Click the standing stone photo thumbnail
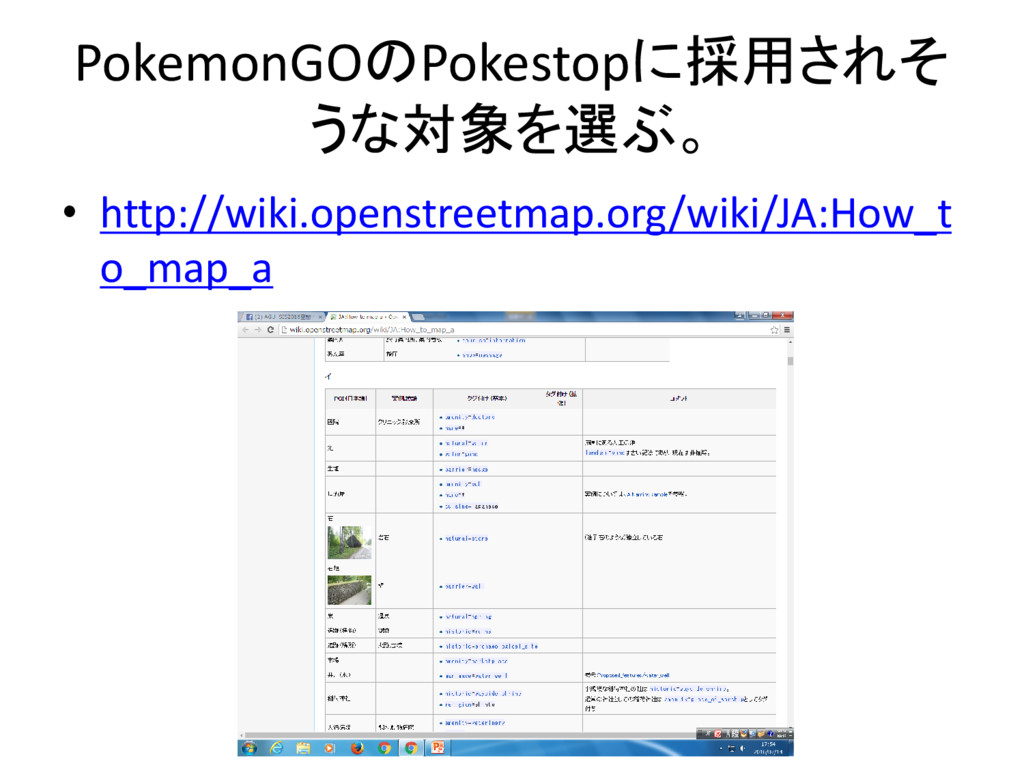Viewport: 1024px width, 768px height. 349,542
